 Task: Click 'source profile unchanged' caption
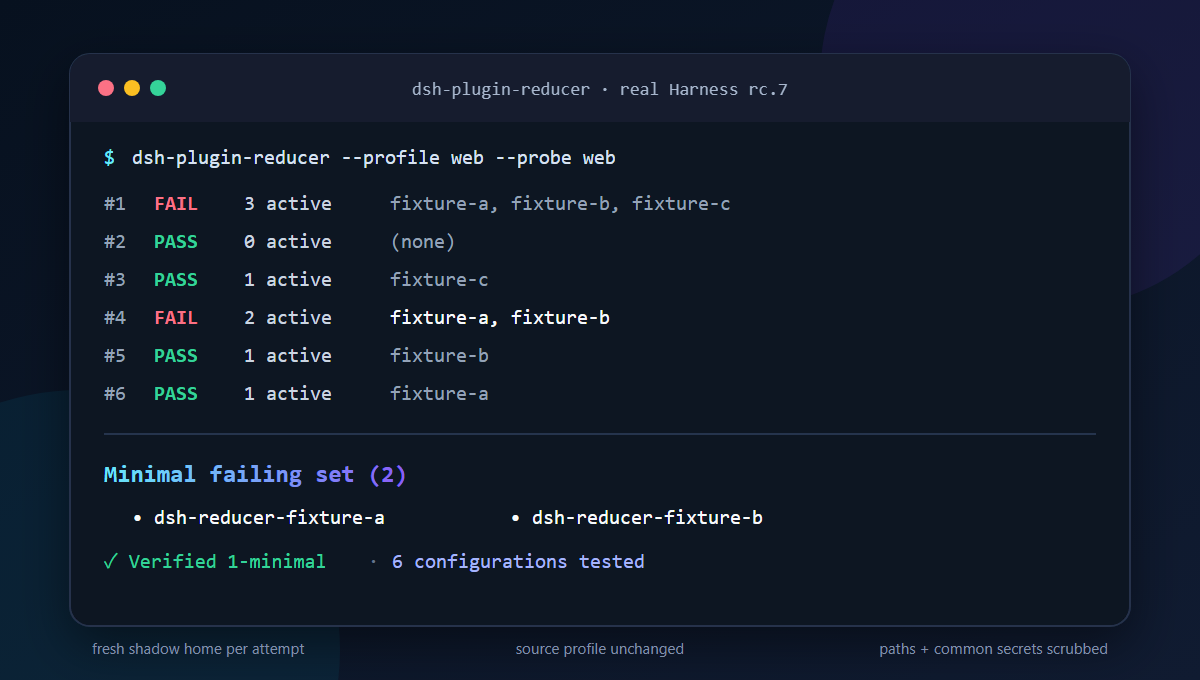point(600,649)
